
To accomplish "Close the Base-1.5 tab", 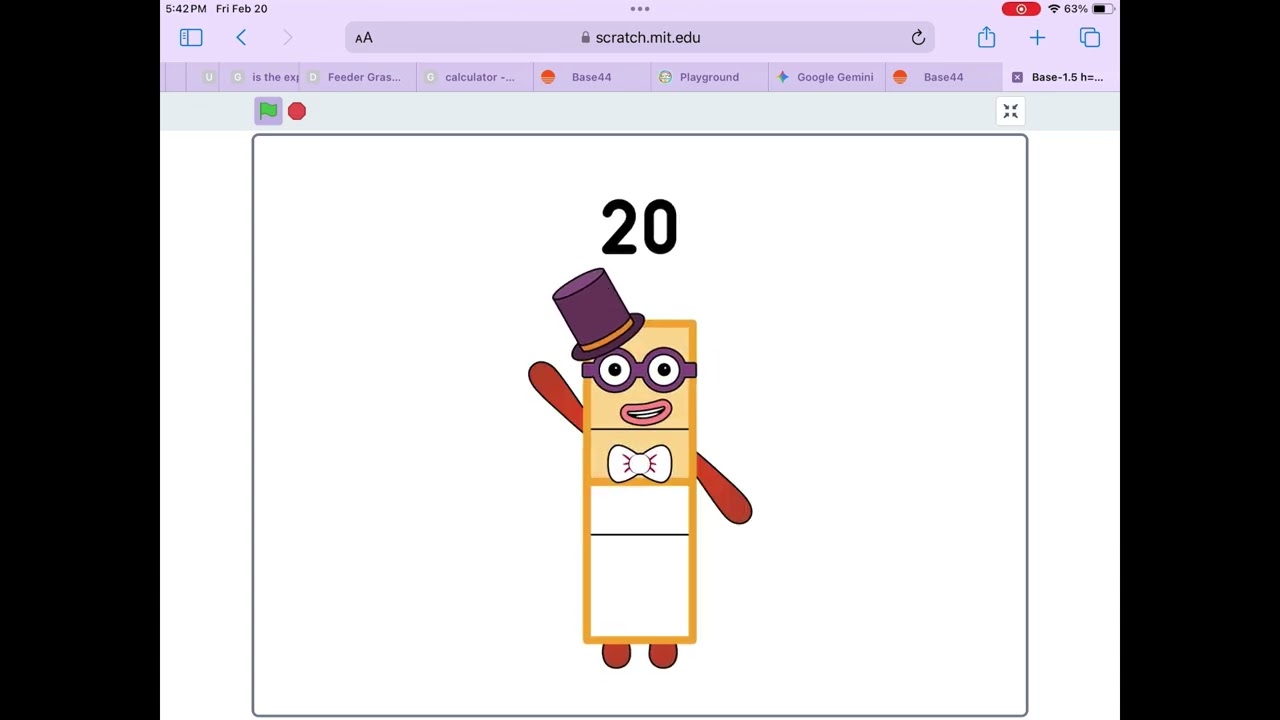I will [1017, 77].
